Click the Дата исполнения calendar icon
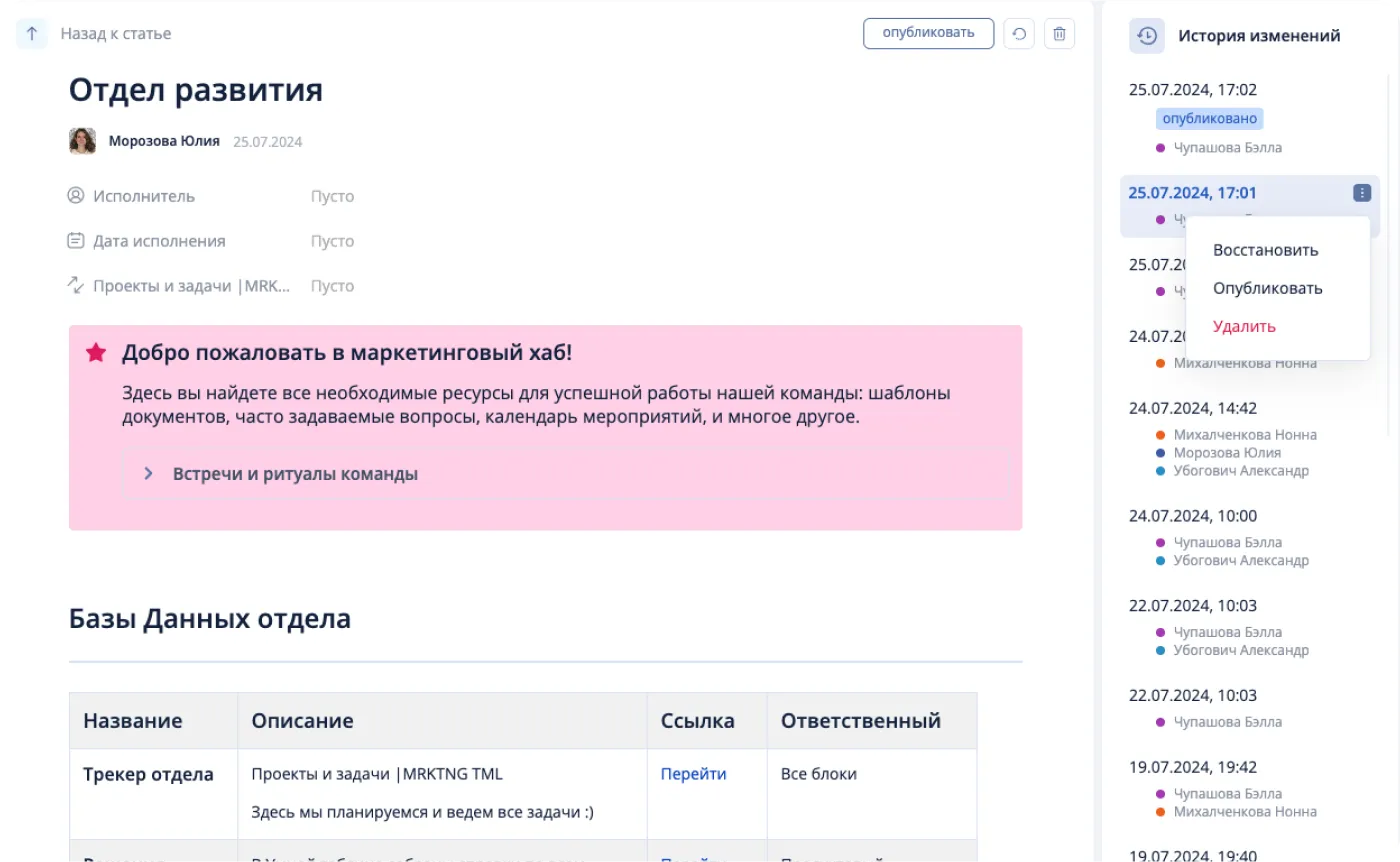This screenshot has height=862, width=1400. point(76,240)
